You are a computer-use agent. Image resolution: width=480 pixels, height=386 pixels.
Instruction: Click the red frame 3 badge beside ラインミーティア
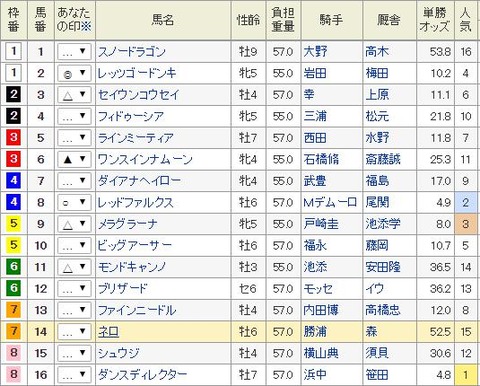(13, 137)
